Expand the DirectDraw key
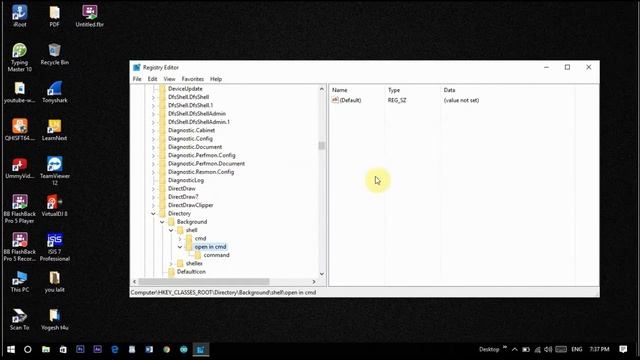The width and height of the screenshot is (640, 360). click(153, 189)
